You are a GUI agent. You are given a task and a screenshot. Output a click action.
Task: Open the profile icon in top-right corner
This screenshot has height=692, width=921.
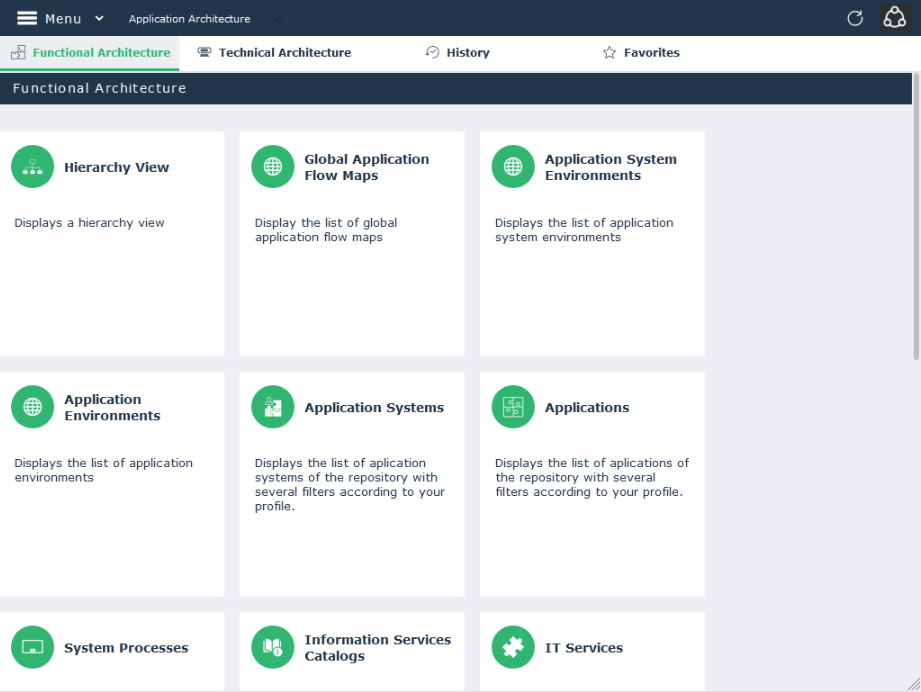click(x=894, y=18)
